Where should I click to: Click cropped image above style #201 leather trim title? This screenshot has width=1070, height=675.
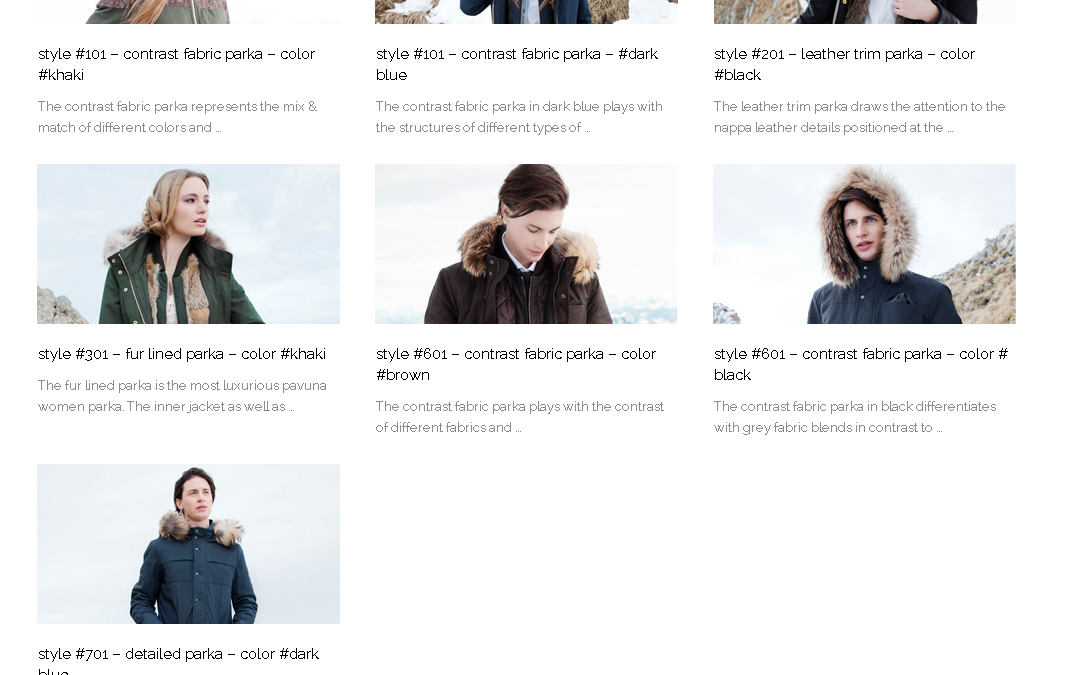click(864, 11)
